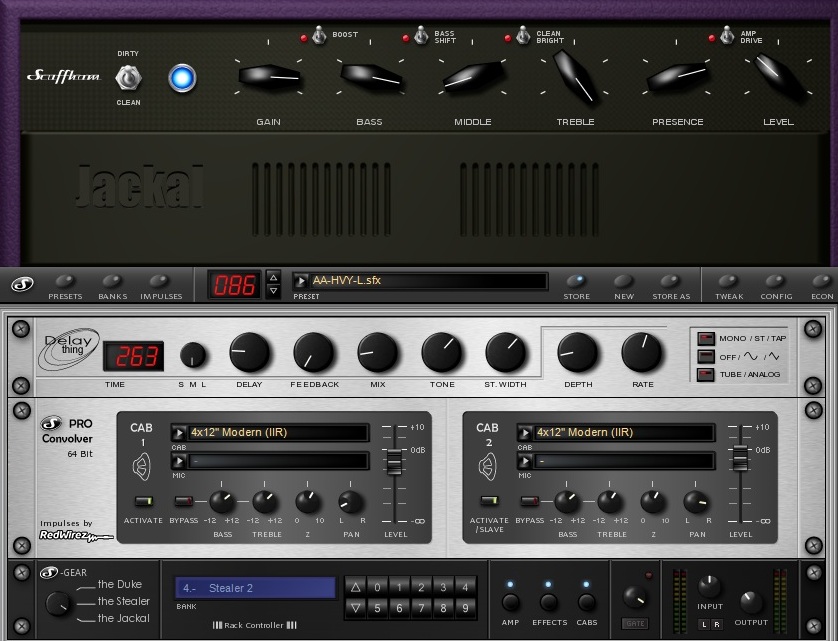Toggle the Clean Bright switch

point(523,35)
